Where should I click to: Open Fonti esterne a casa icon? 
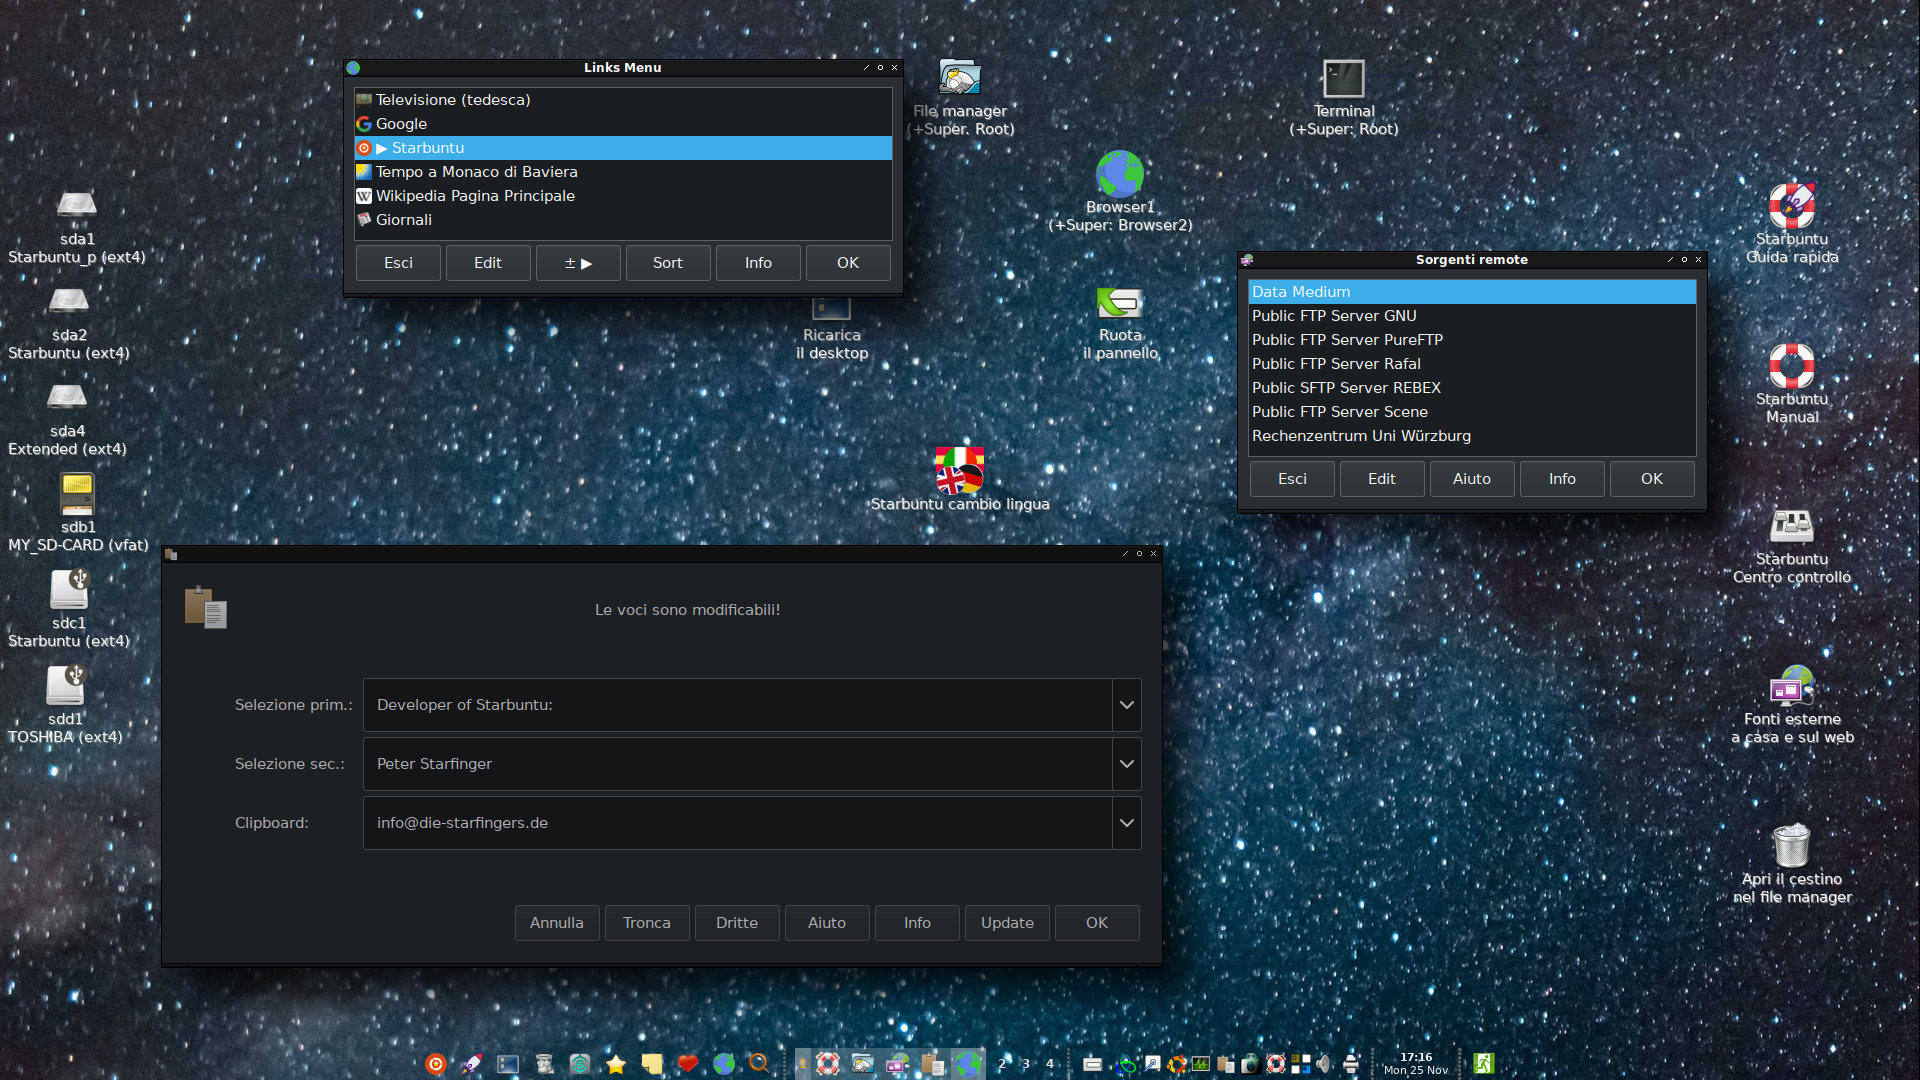[x=1792, y=686]
